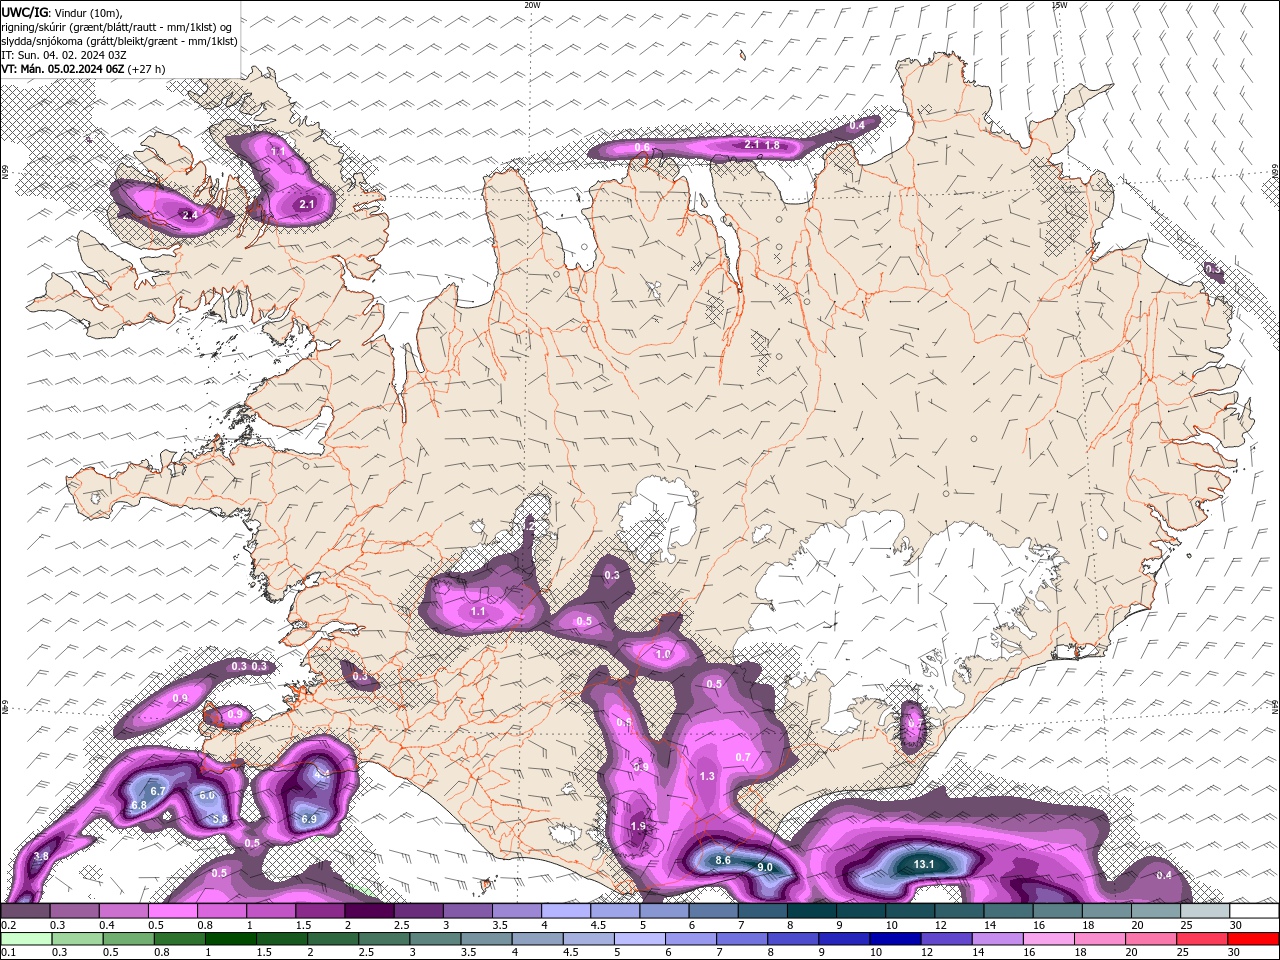Click the 1.0 precipitation label
This screenshot has height=960, width=1280.
(663, 654)
